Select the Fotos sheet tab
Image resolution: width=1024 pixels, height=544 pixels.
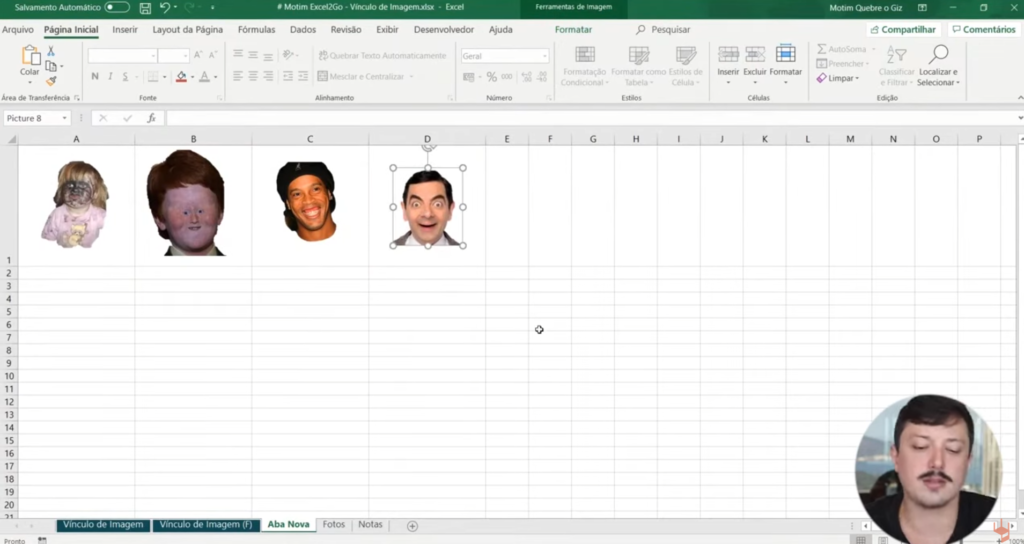(334, 524)
